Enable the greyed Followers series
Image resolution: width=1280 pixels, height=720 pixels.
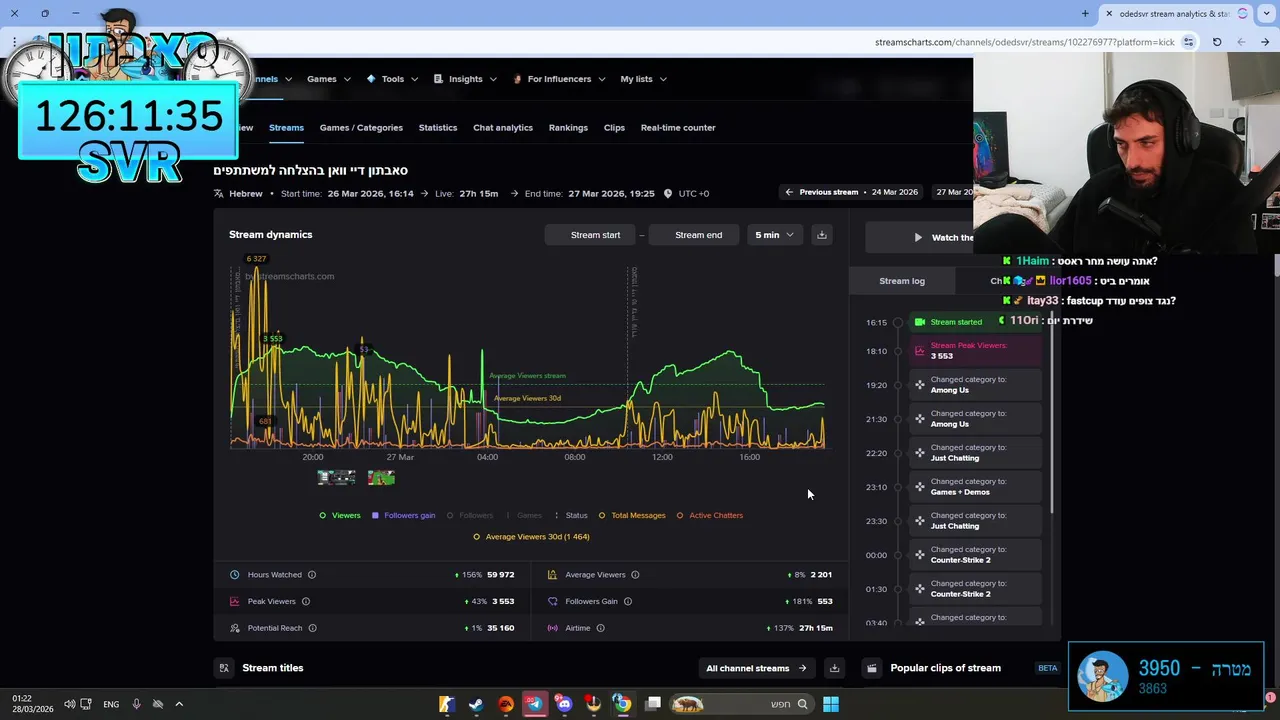pos(470,515)
